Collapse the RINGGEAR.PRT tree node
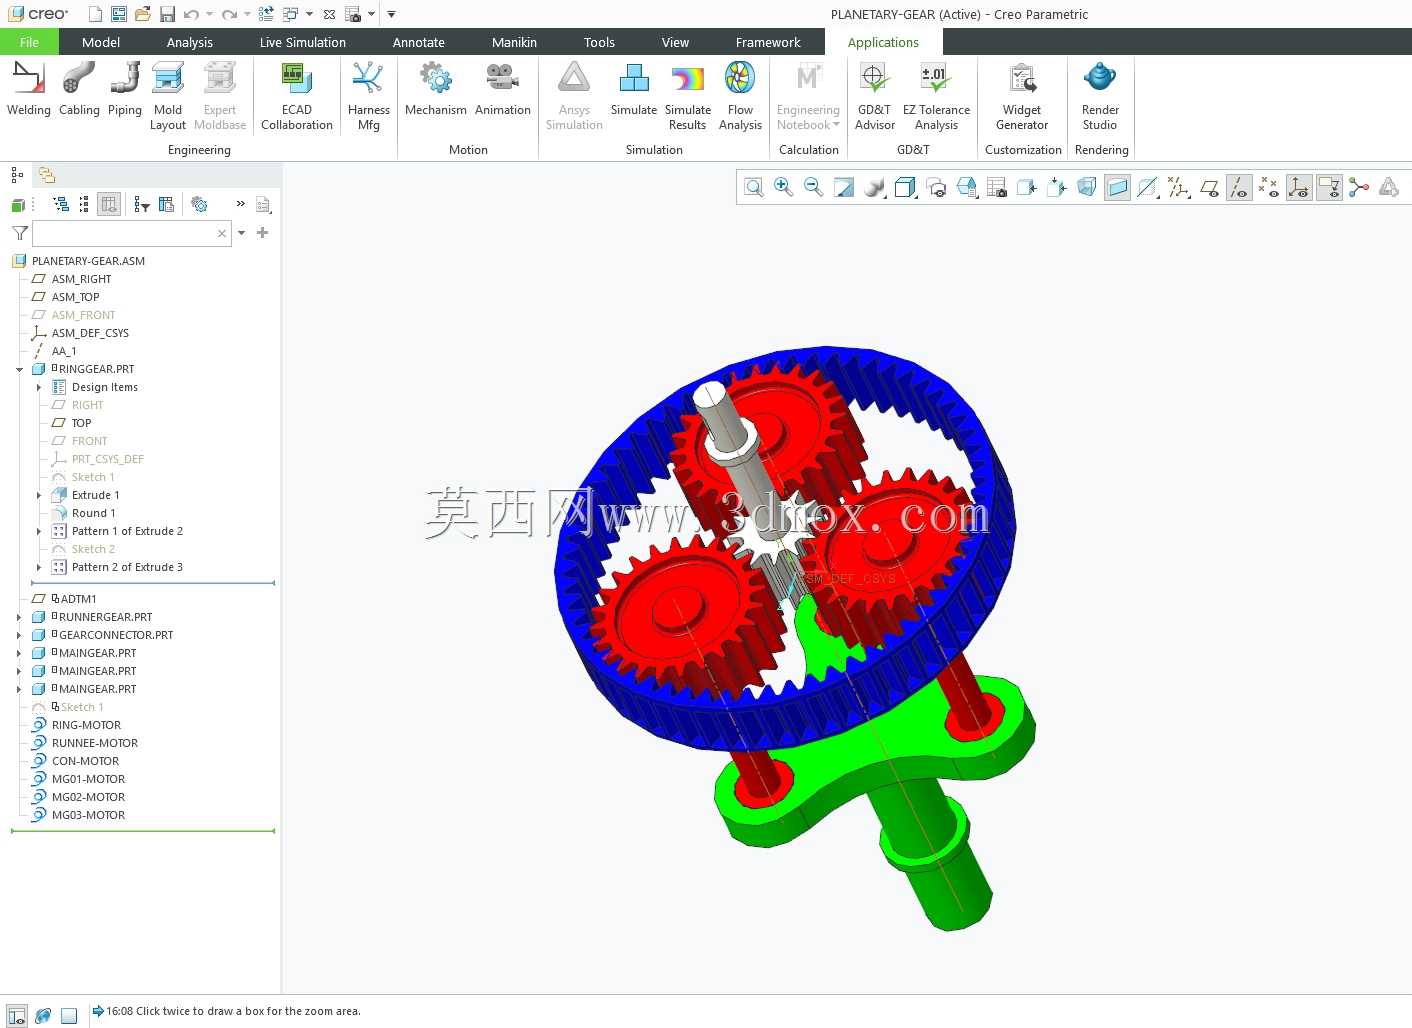The image size is (1412, 1028). 19,369
